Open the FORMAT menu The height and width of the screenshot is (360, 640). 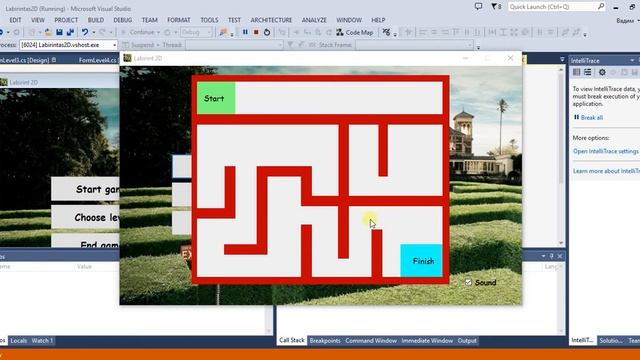coord(179,20)
